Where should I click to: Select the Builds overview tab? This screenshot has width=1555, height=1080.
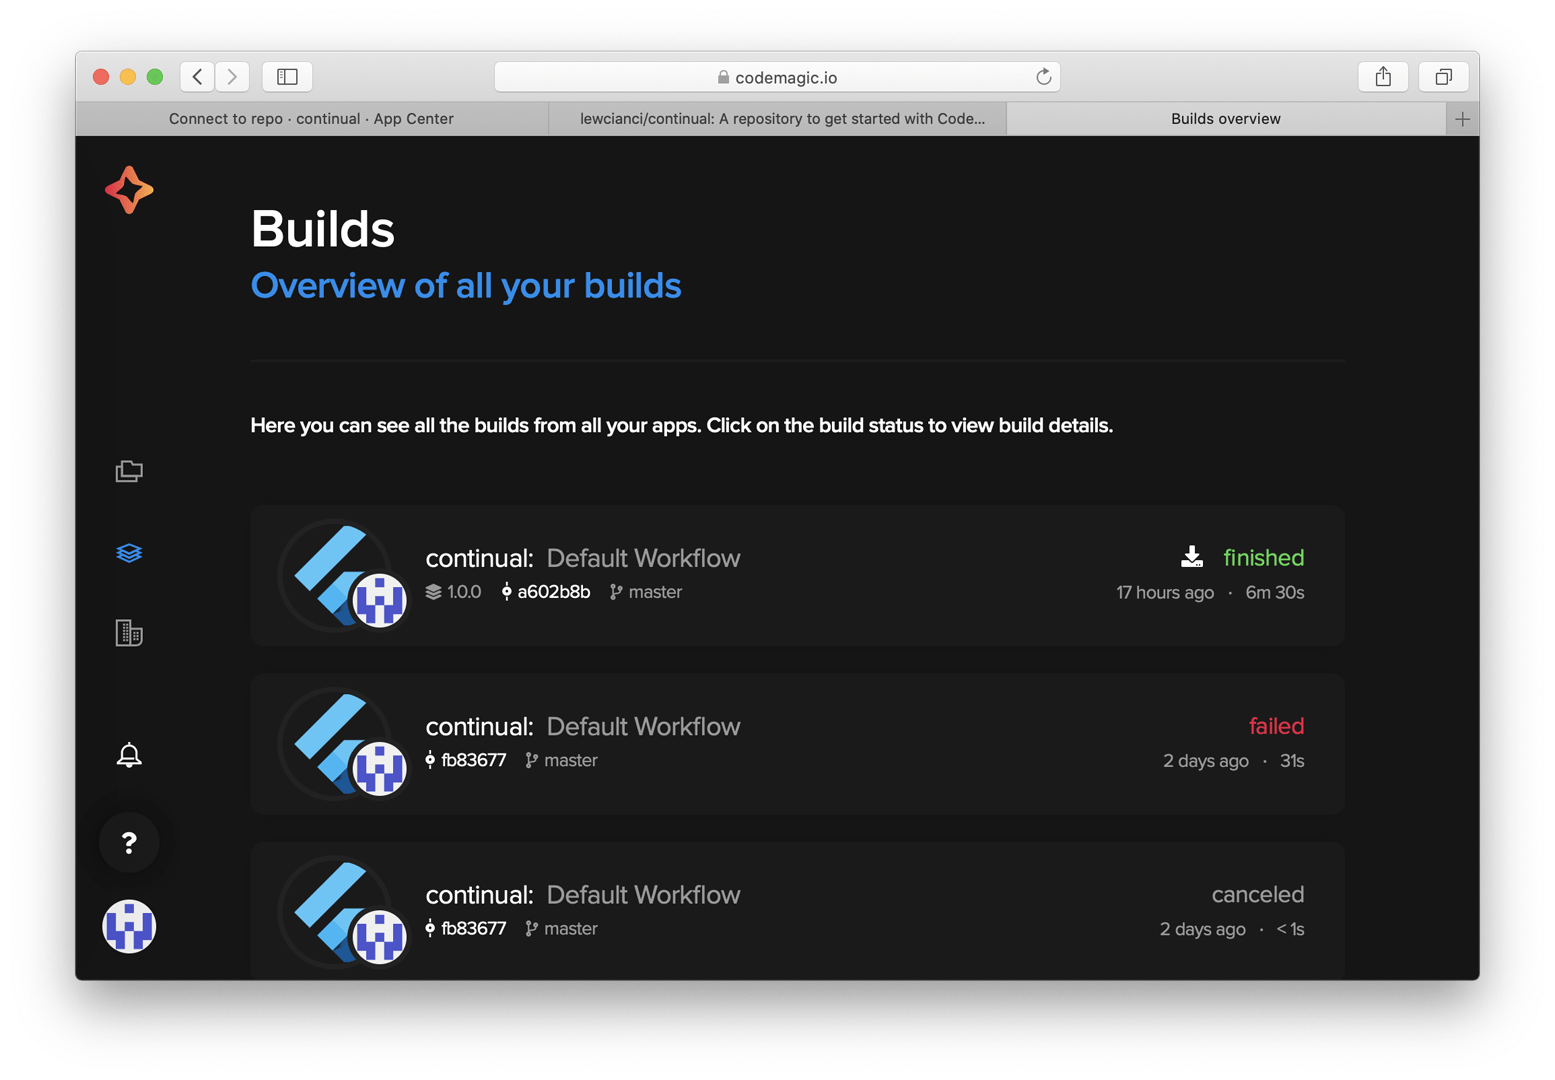pyautogui.click(x=1226, y=118)
